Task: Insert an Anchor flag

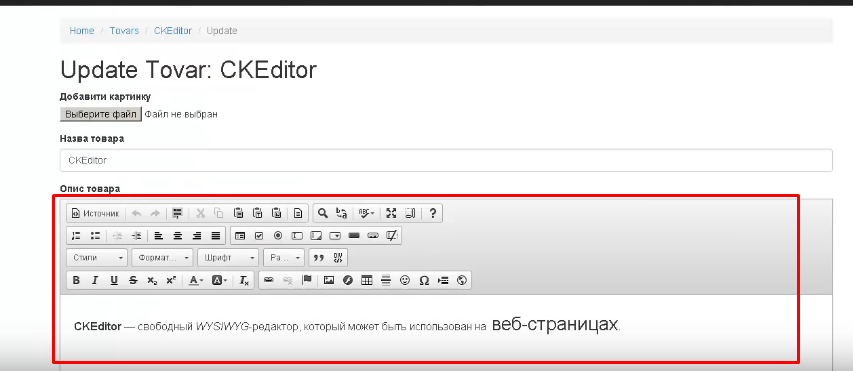Action: point(306,280)
